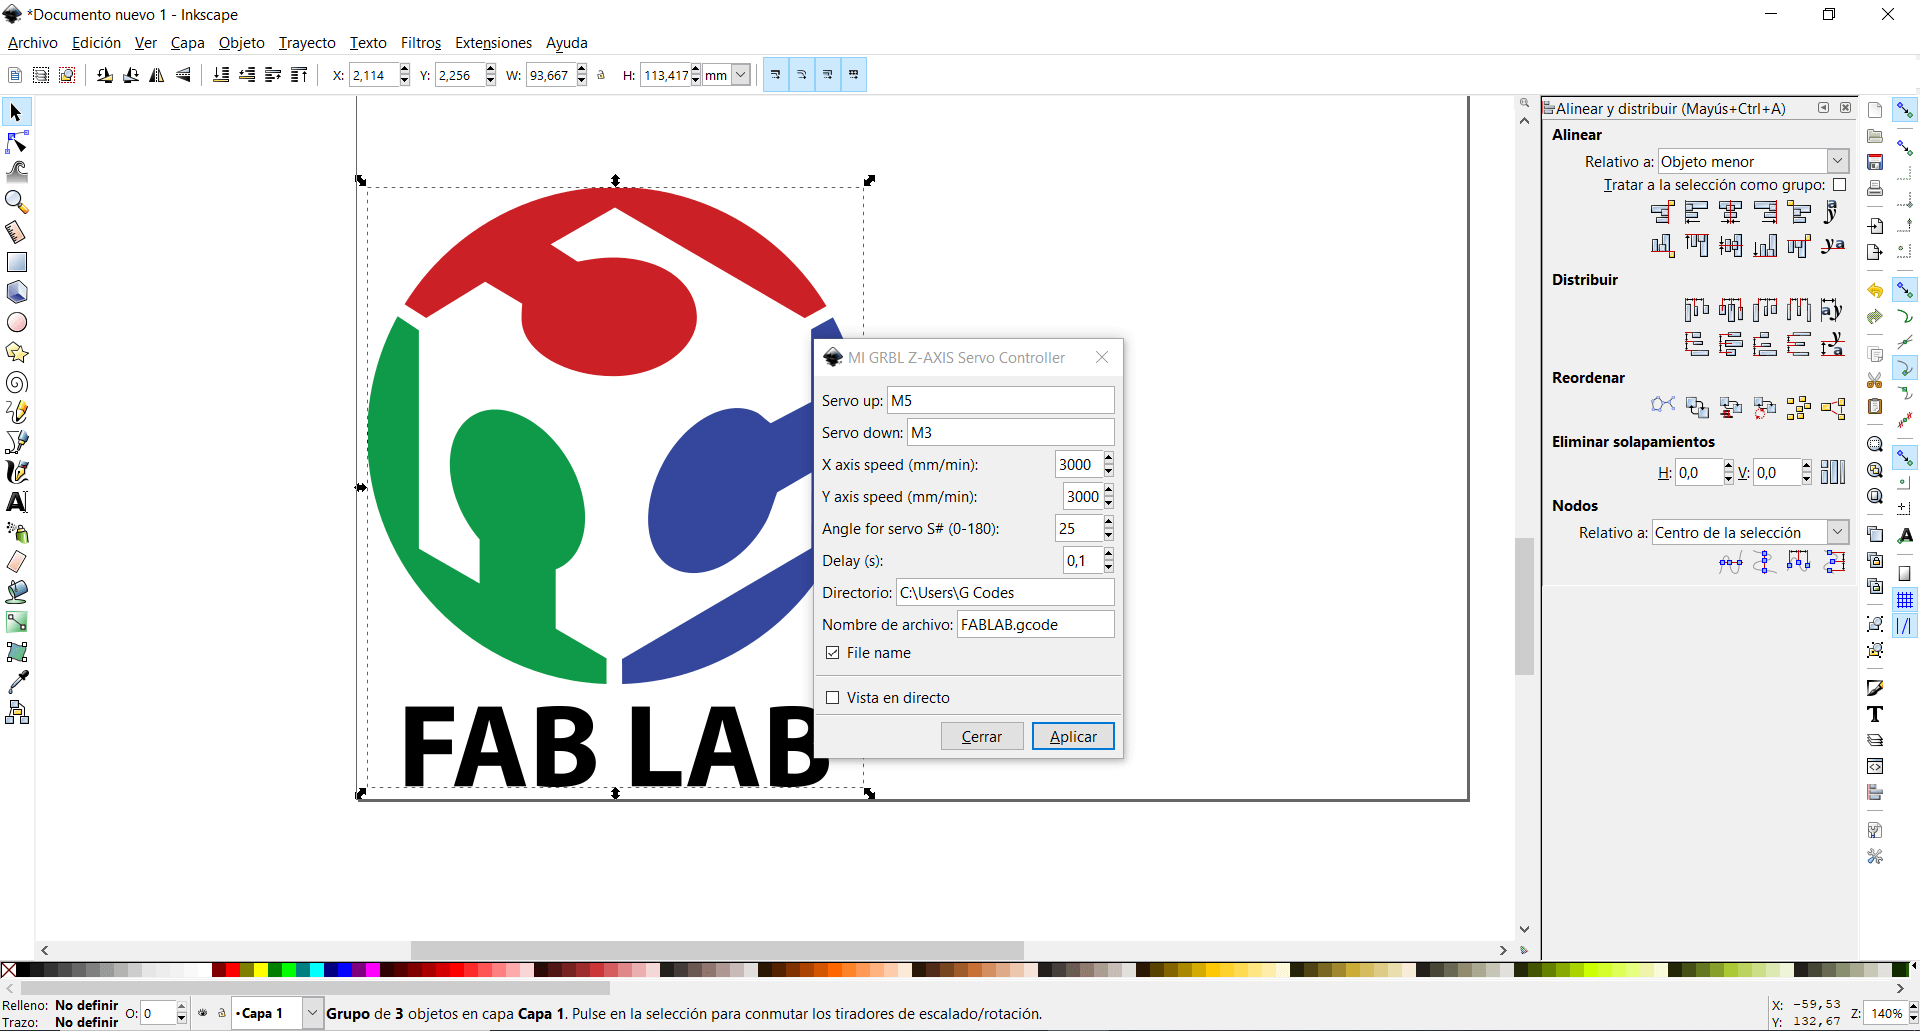Click the canvas horizontal scrollbar thumb
This screenshot has width=1920, height=1031.
point(717,950)
